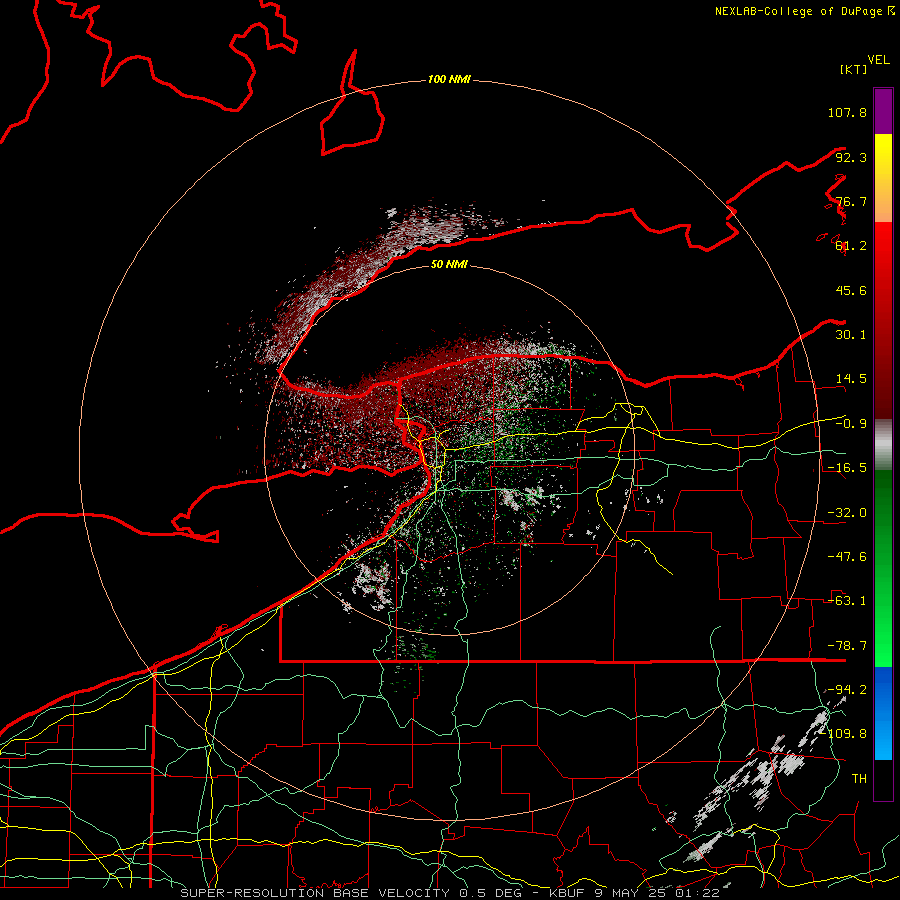Screen dimensions: 900x900
Task: Click the 100 NMI range ring label
Action: coord(449,79)
